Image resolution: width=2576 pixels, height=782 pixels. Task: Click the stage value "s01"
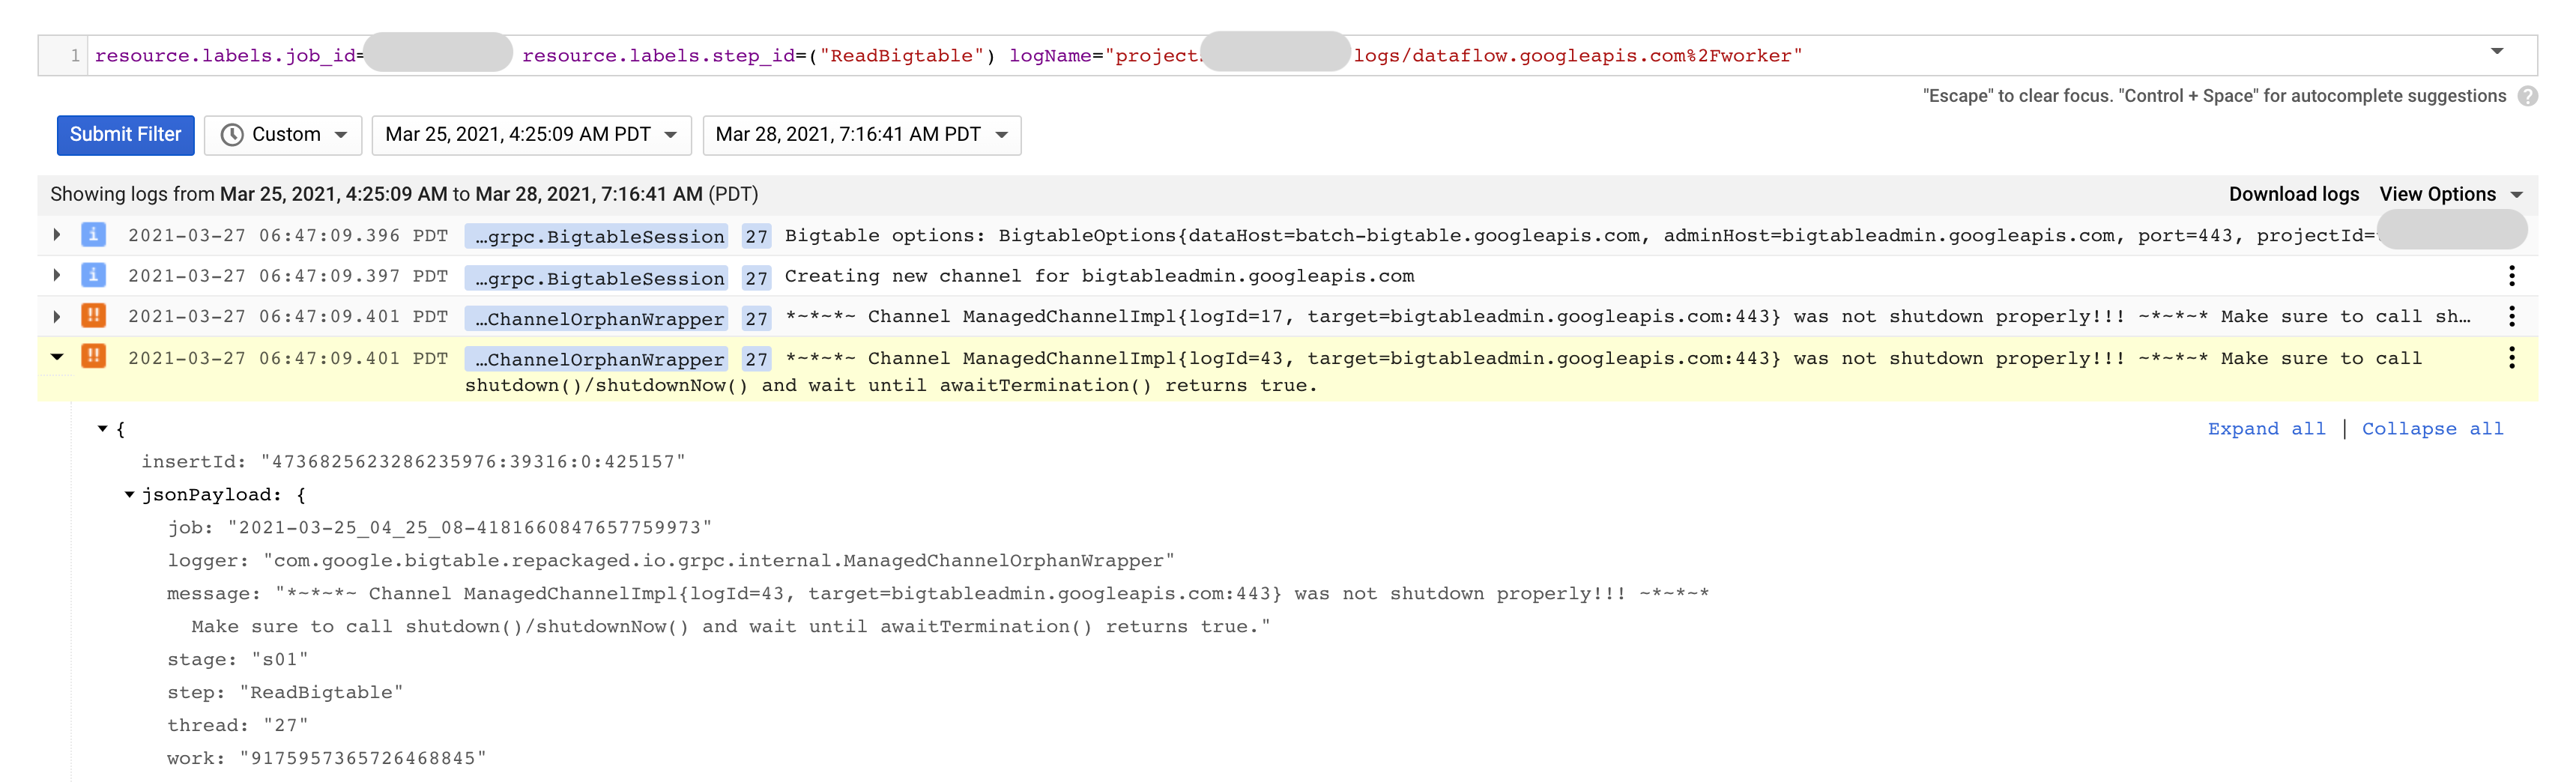(x=280, y=660)
